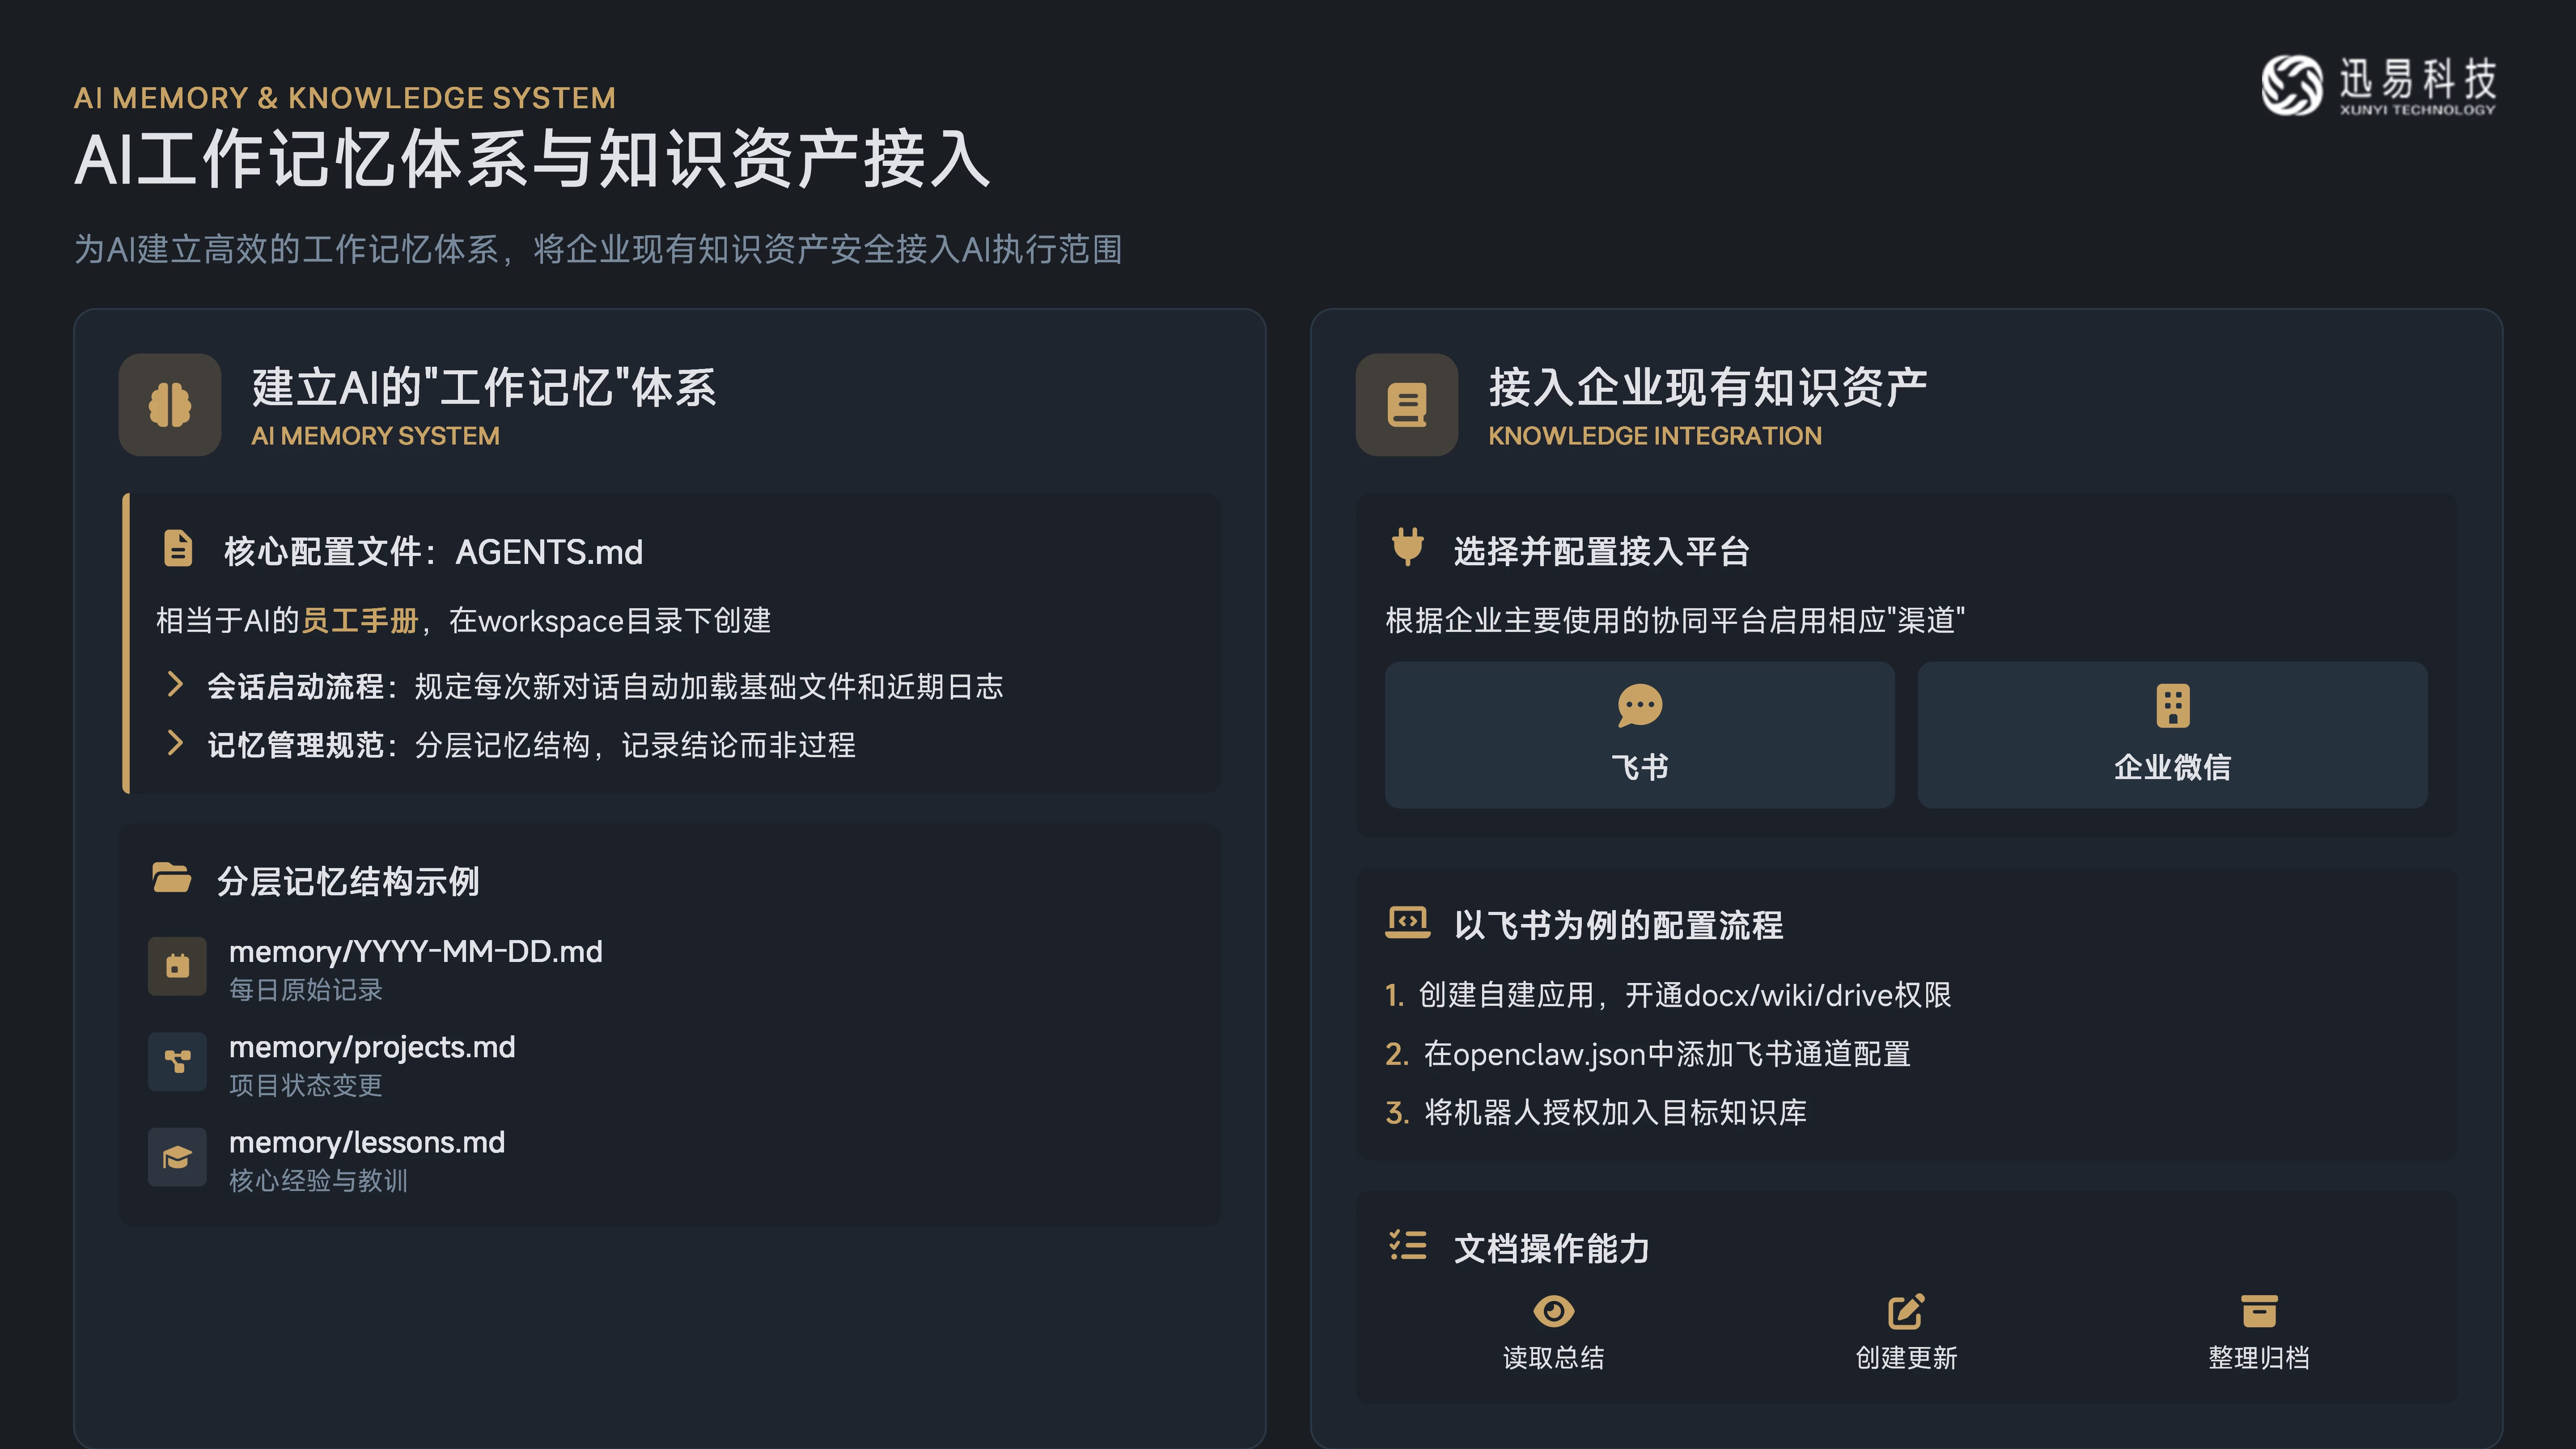Open the memory/projects.md file entry
This screenshot has width=2576, height=1449.
pyautogui.click(x=372, y=1048)
